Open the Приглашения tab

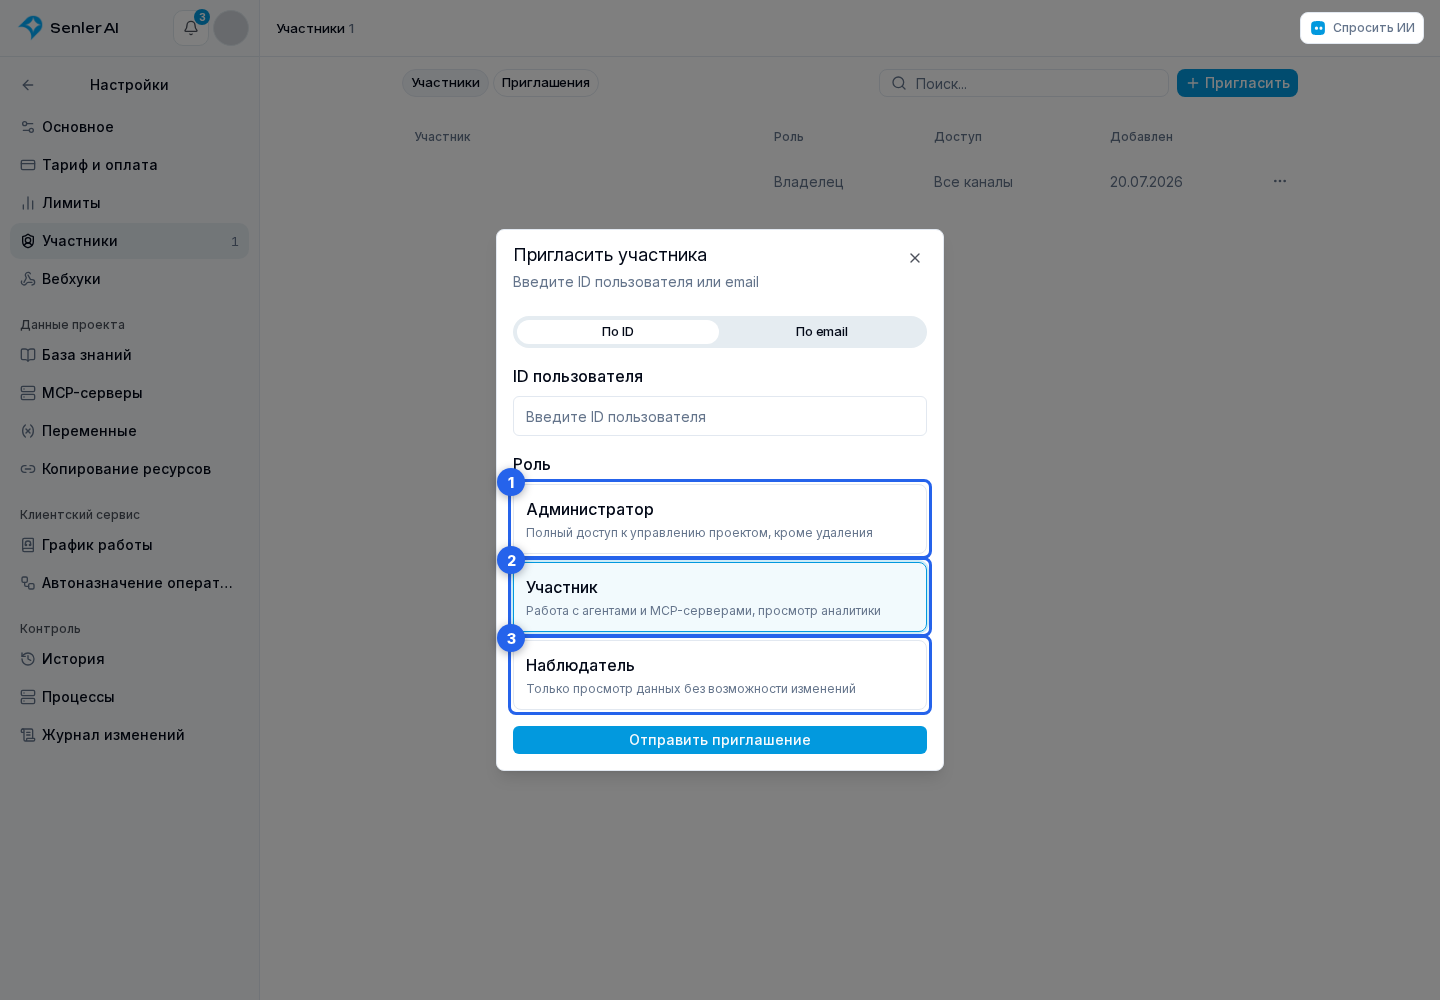(x=546, y=83)
